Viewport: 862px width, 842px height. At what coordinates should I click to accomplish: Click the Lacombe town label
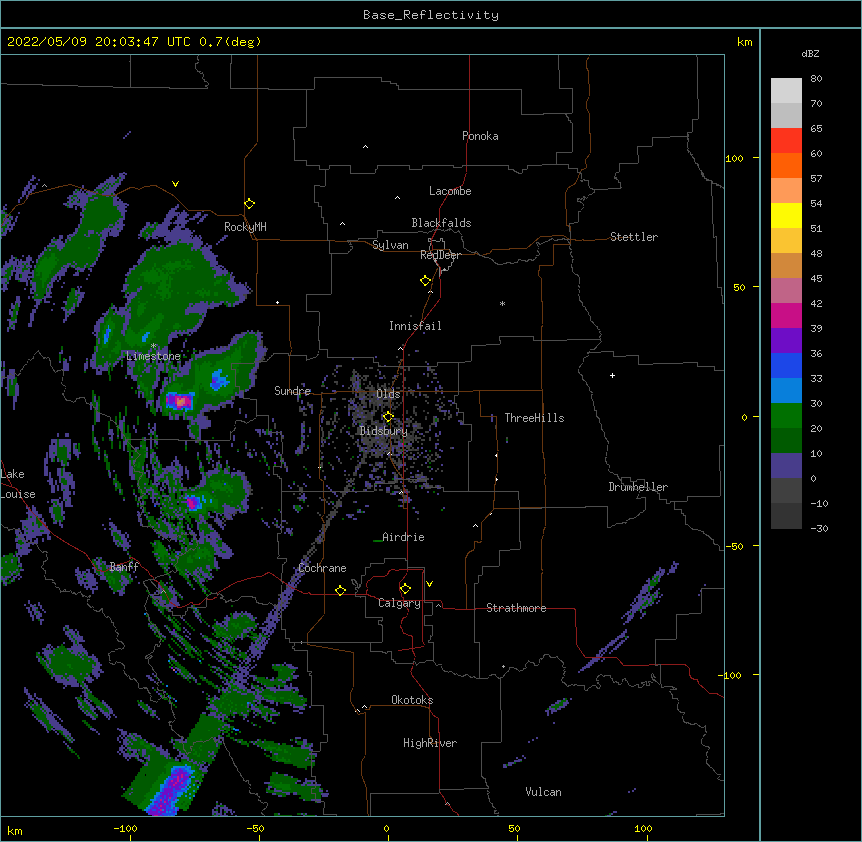point(450,191)
